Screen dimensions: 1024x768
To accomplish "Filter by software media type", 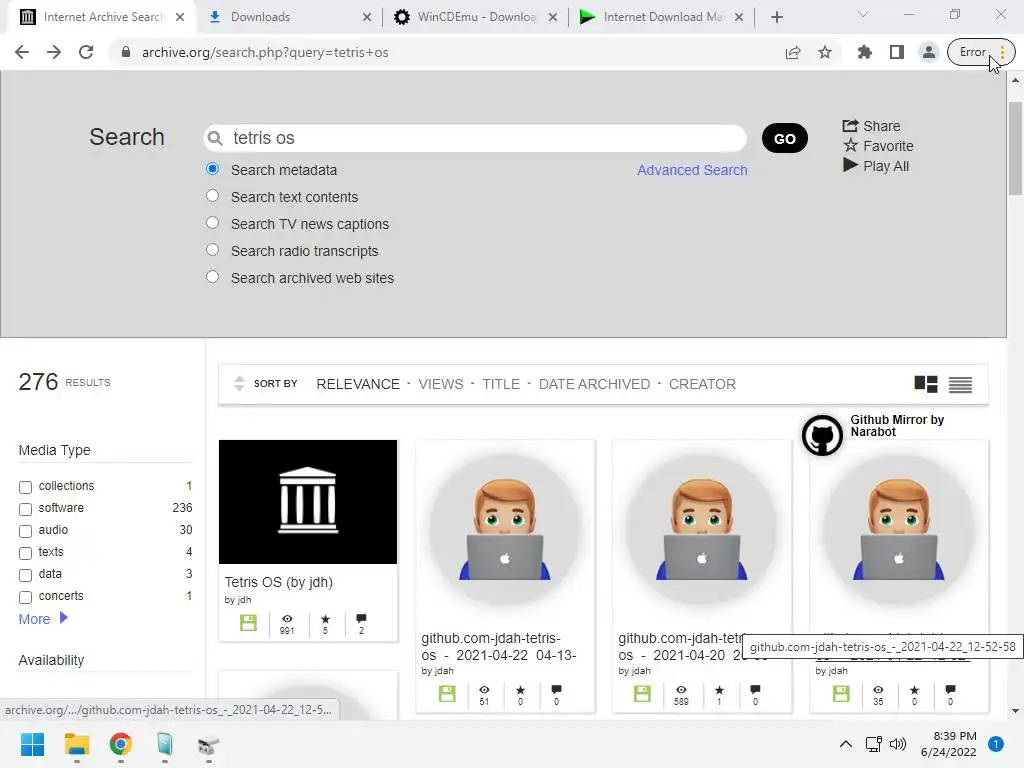I will [25, 509].
